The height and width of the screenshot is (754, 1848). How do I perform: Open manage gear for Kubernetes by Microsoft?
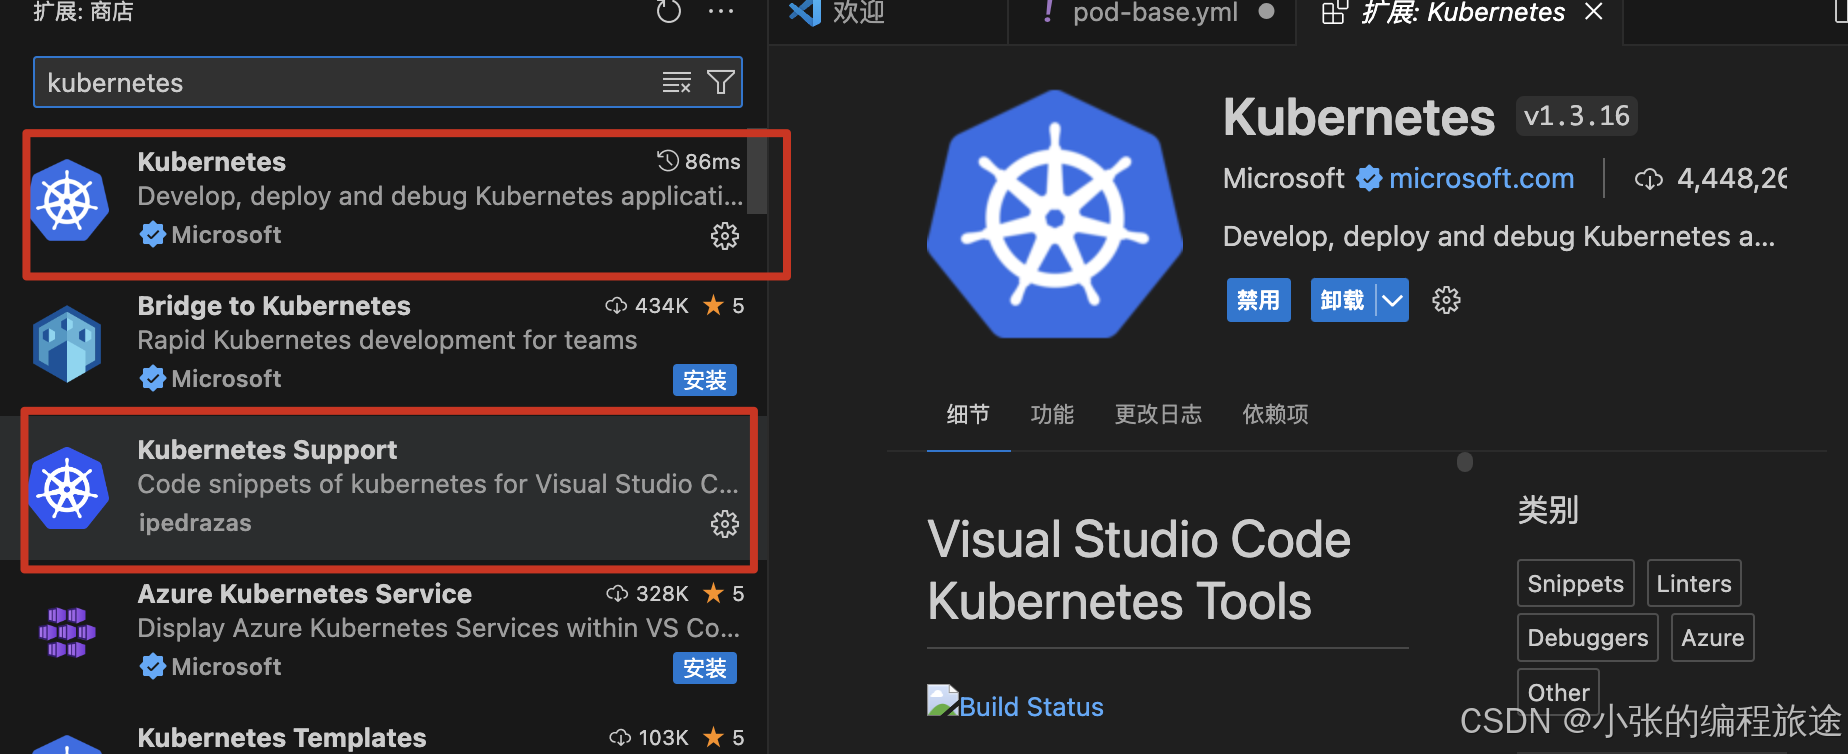pos(725,236)
